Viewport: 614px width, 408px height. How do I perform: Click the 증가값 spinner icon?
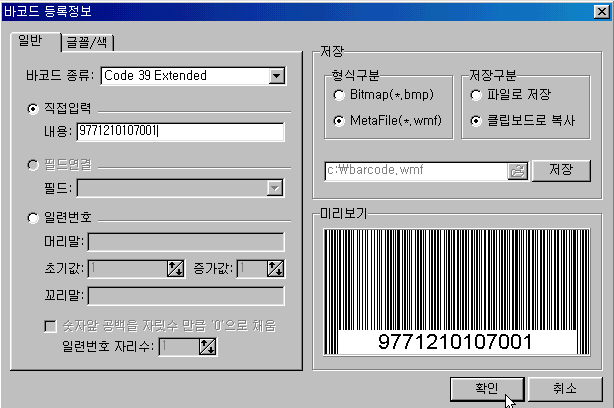tap(275, 268)
